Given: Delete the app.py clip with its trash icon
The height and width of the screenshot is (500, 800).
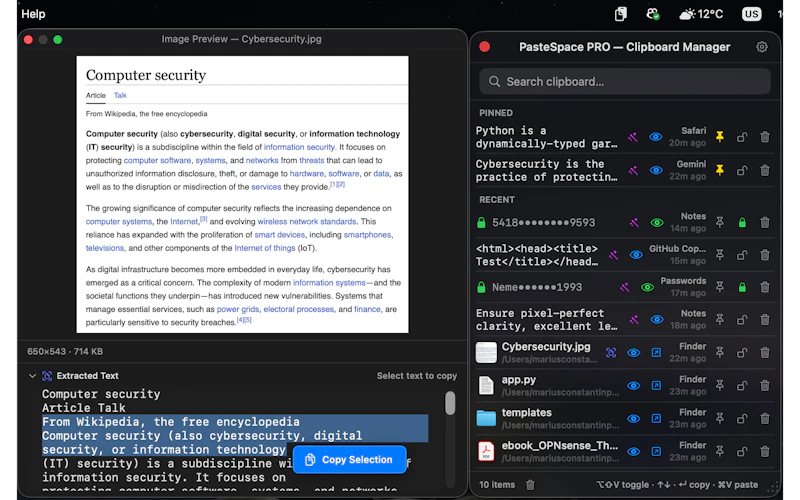Looking at the screenshot, I should point(764,386).
